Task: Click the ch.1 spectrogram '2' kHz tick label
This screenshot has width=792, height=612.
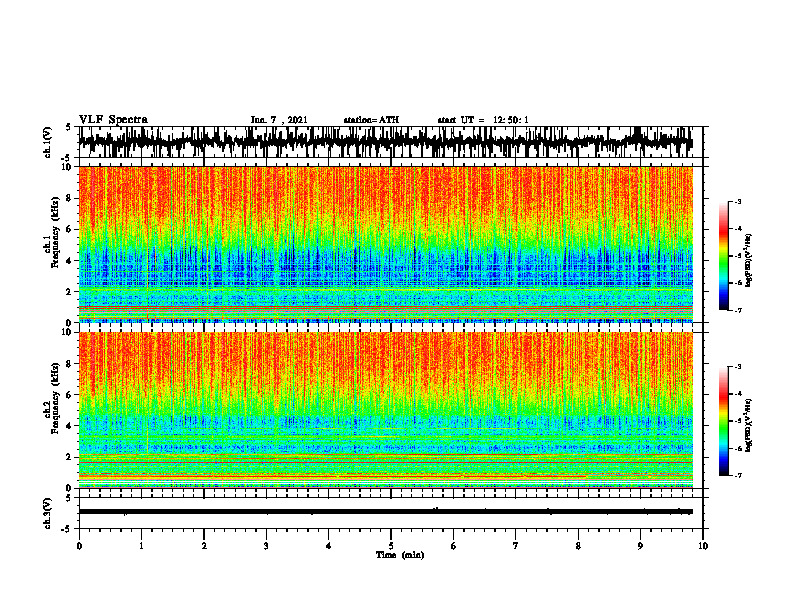Action: 70,292
